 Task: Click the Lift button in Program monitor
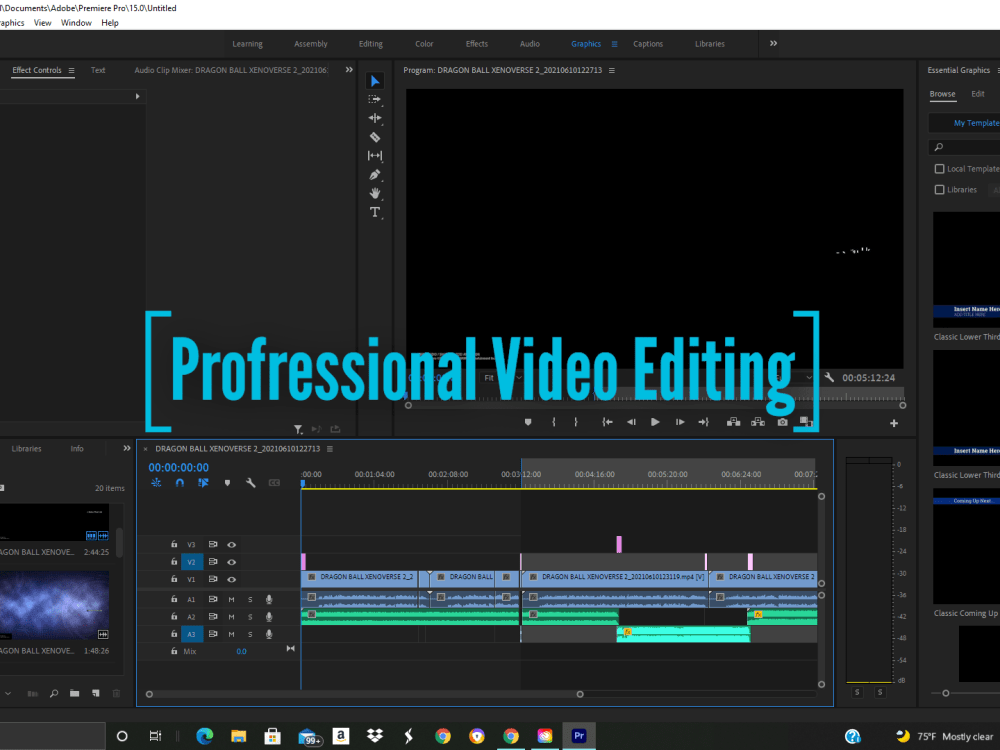[x=733, y=422]
